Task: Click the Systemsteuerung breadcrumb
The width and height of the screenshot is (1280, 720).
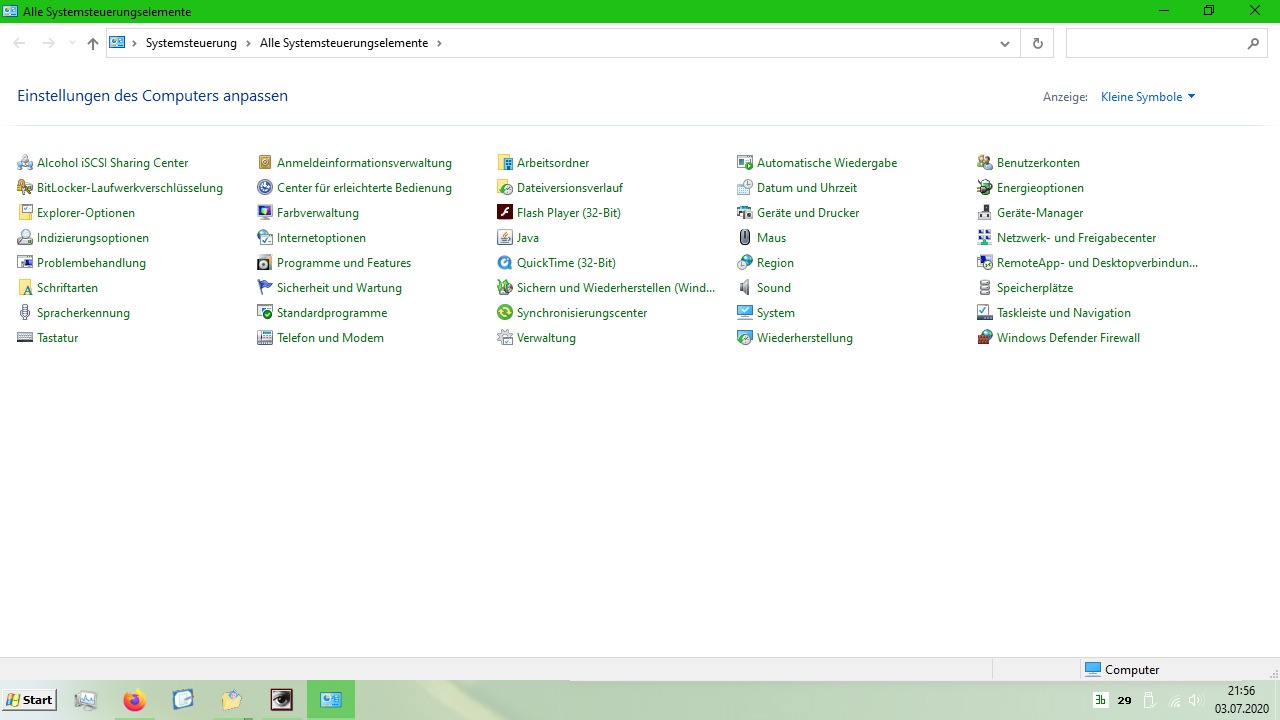Action: click(x=191, y=44)
